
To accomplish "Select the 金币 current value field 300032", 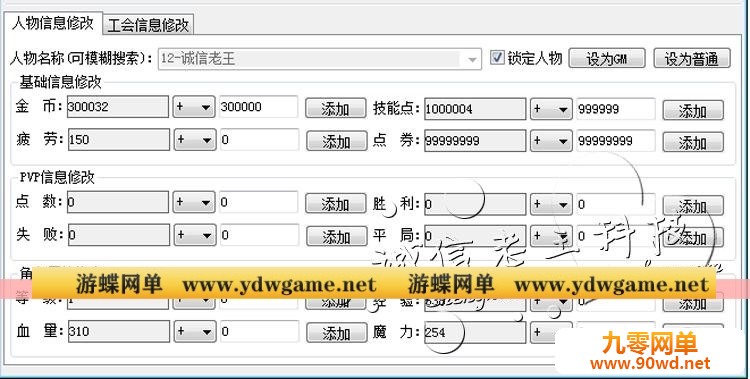I will point(118,107).
